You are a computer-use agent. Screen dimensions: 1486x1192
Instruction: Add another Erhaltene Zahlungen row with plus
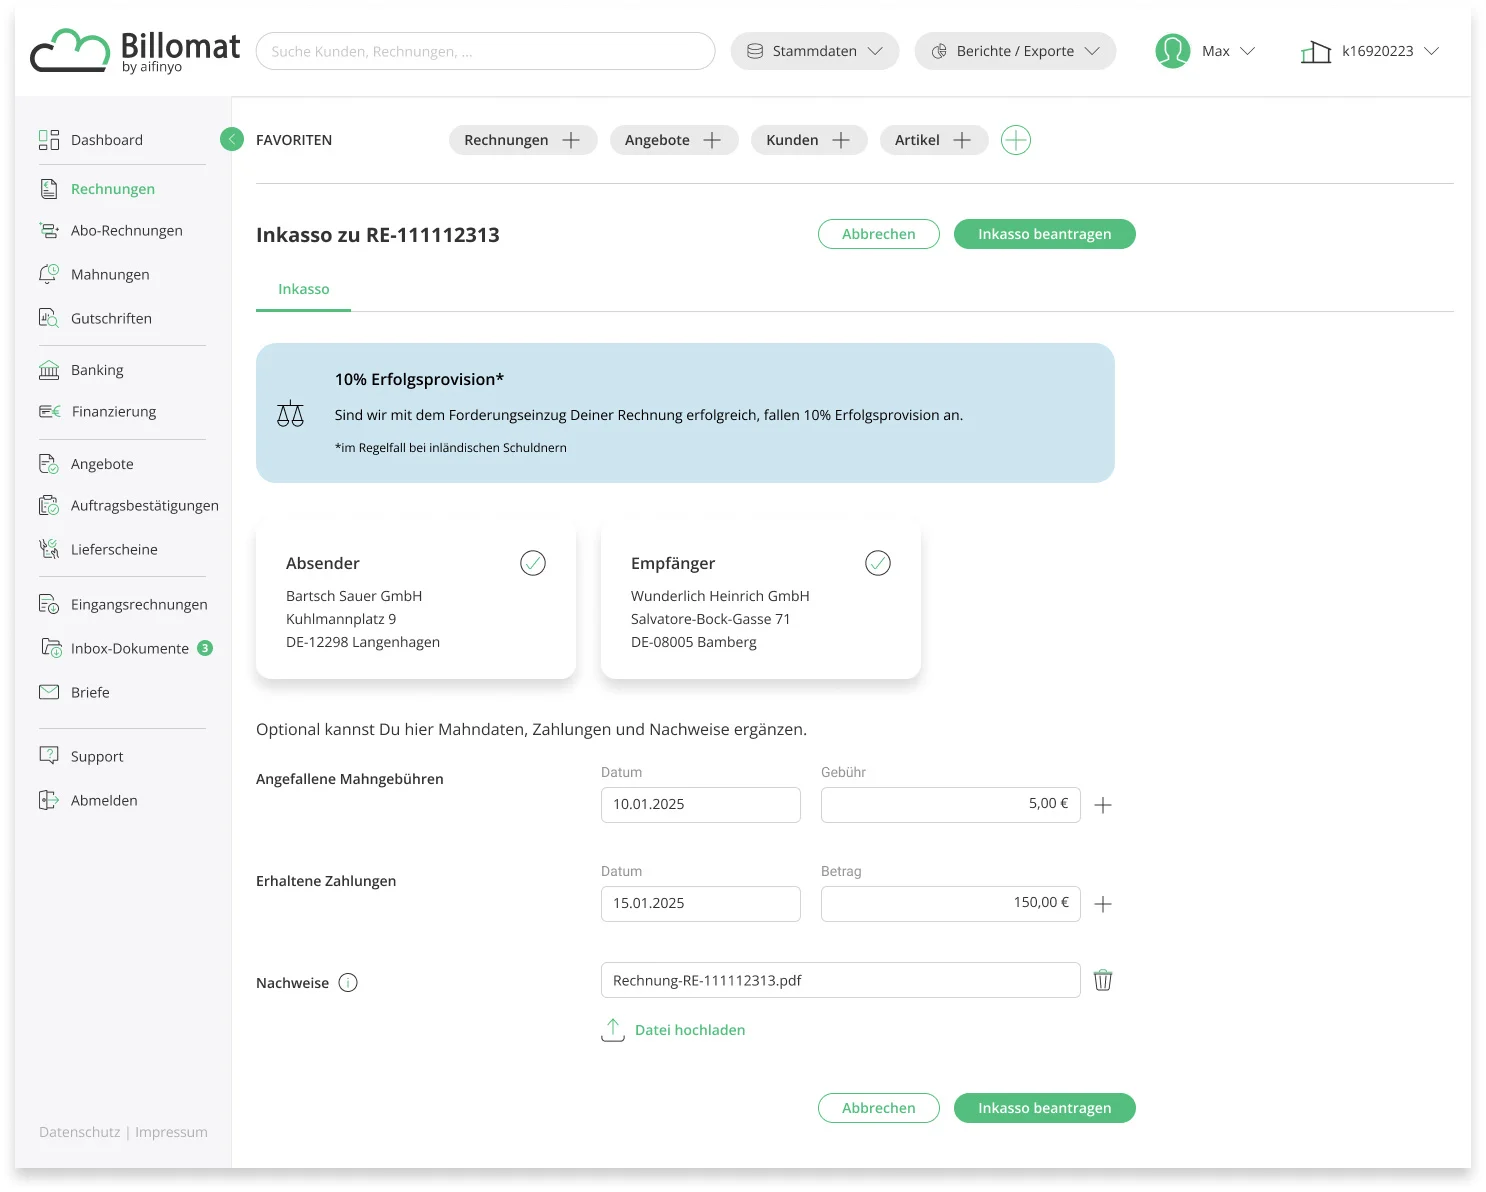(1103, 904)
